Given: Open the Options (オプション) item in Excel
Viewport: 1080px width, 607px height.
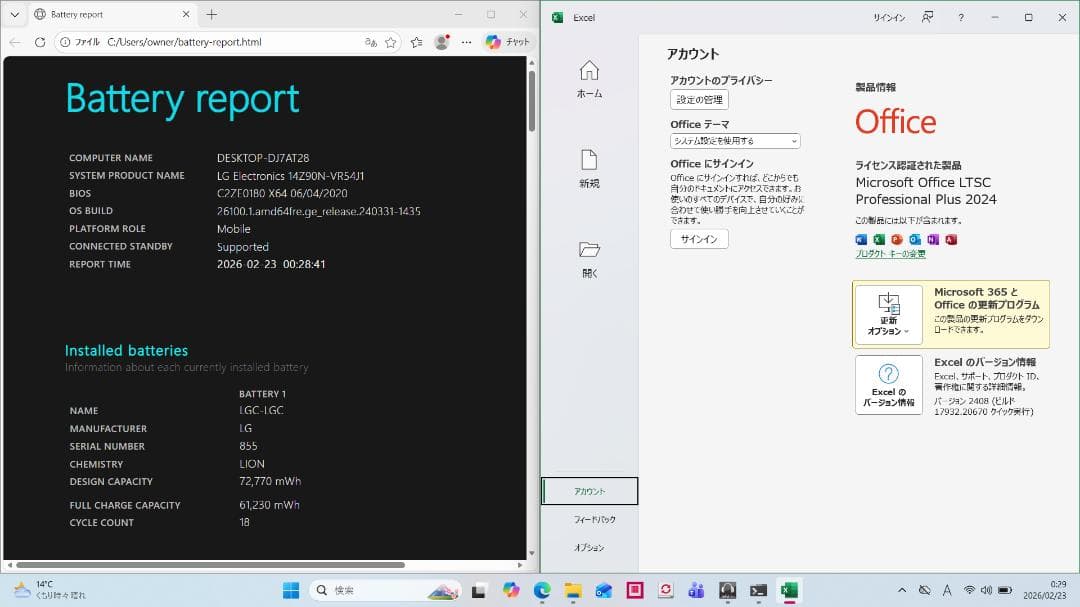Looking at the screenshot, I should pos(590,548).
